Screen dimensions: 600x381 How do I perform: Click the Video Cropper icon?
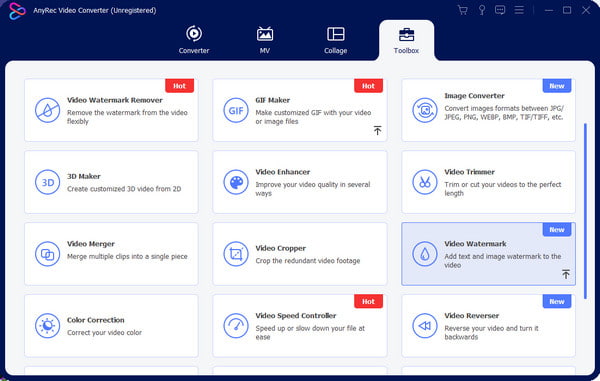236,254
